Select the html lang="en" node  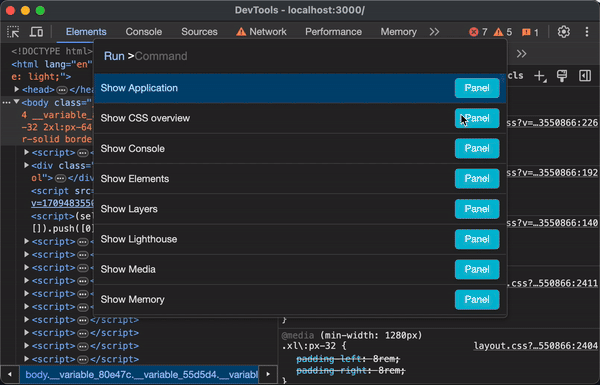52,64
